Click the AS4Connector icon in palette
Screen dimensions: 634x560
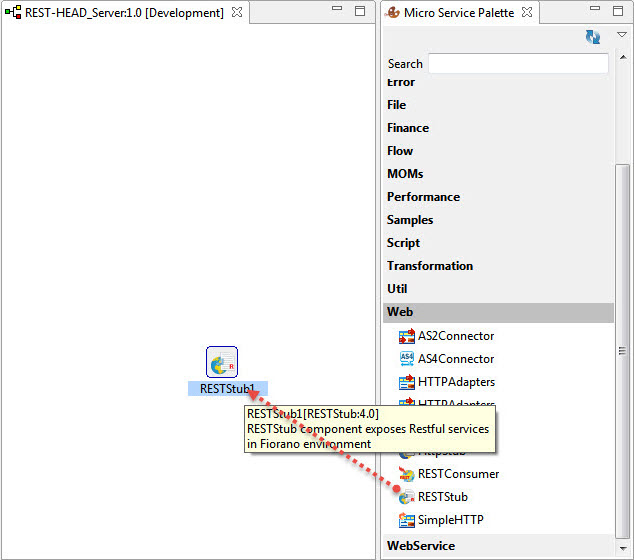coord(406,359)
